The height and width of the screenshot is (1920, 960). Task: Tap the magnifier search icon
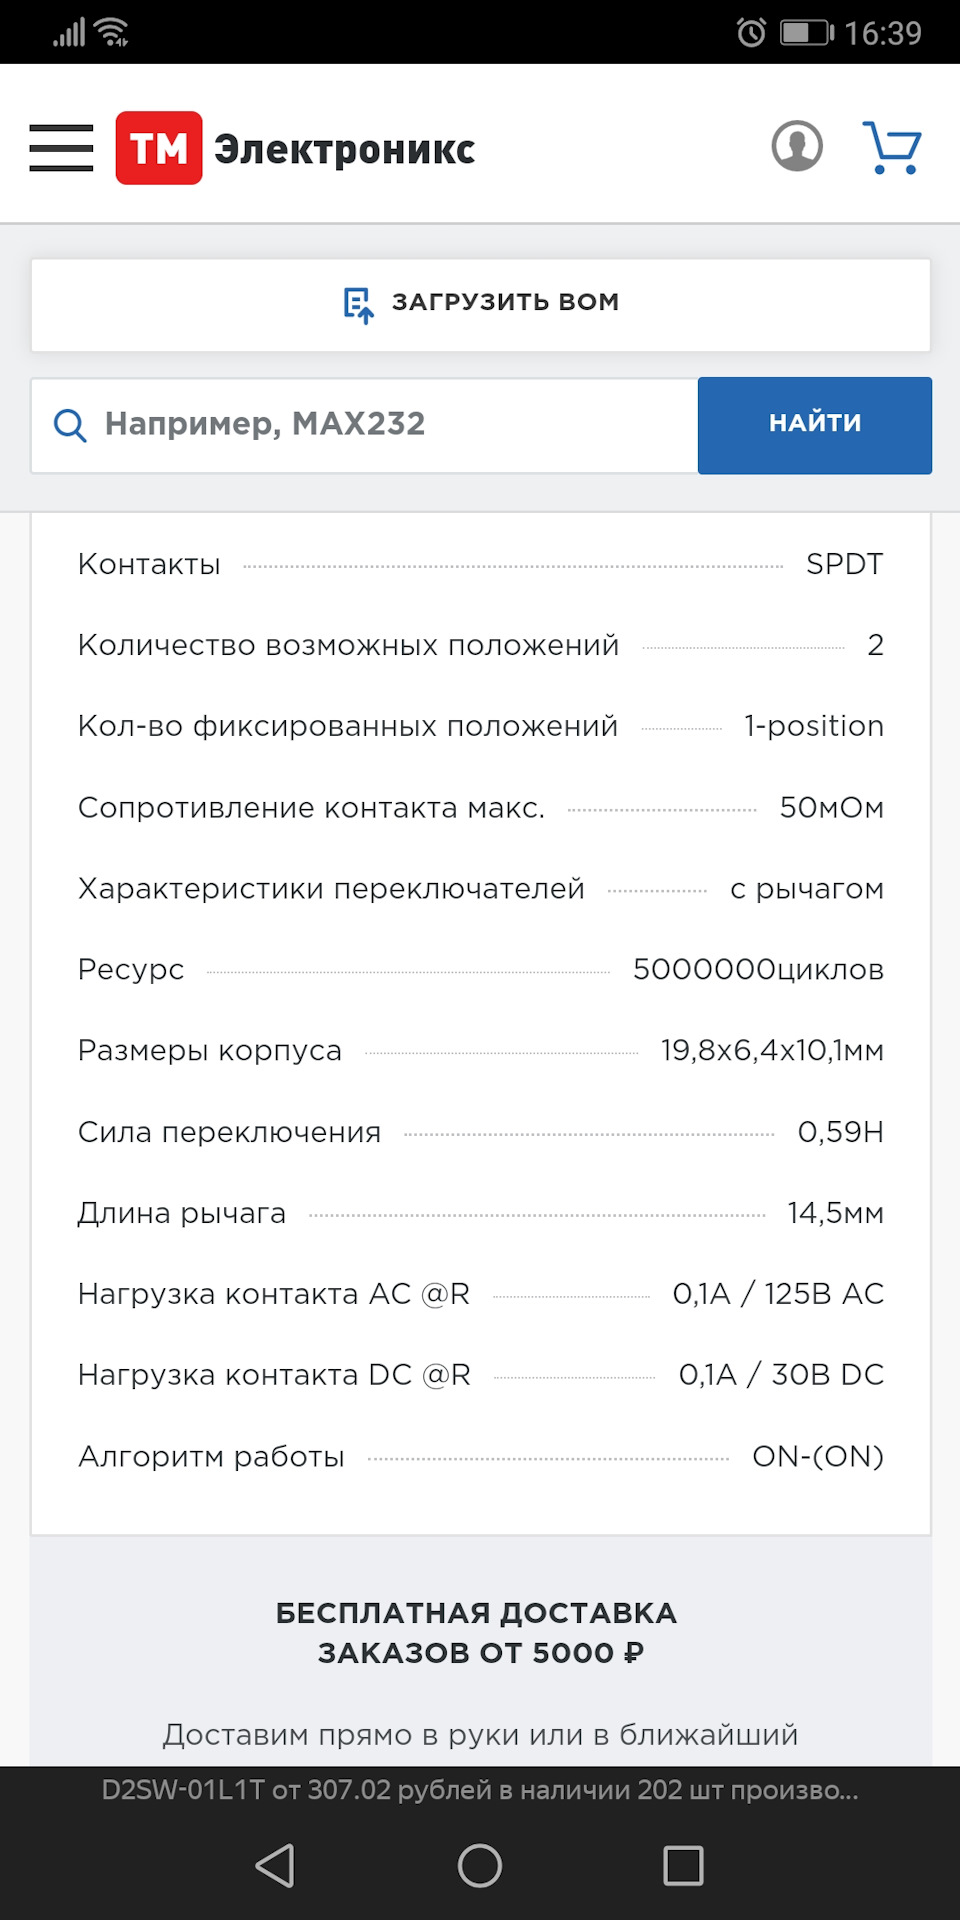pos(70,425)
